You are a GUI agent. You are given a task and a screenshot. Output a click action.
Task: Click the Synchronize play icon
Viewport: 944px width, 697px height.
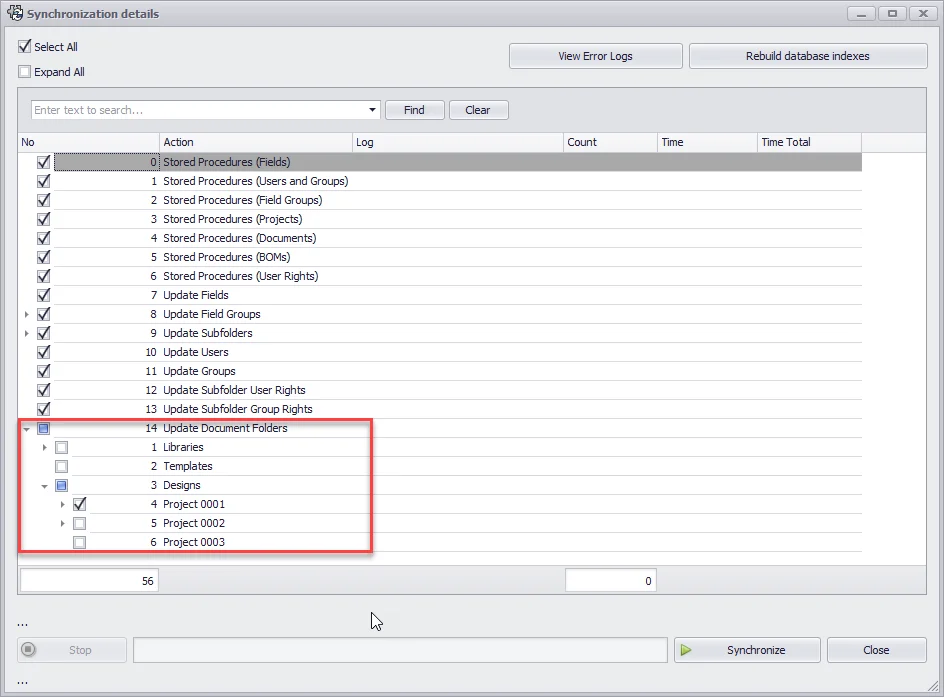coord(686,650)
